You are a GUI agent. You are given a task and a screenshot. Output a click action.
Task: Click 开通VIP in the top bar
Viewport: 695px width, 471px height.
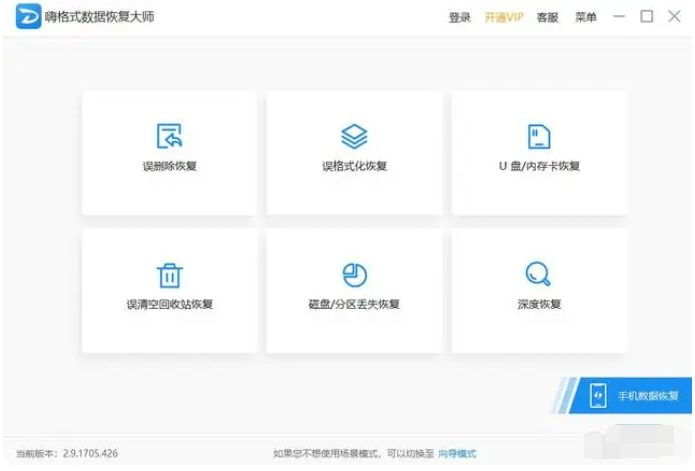(x=504, y=18)
